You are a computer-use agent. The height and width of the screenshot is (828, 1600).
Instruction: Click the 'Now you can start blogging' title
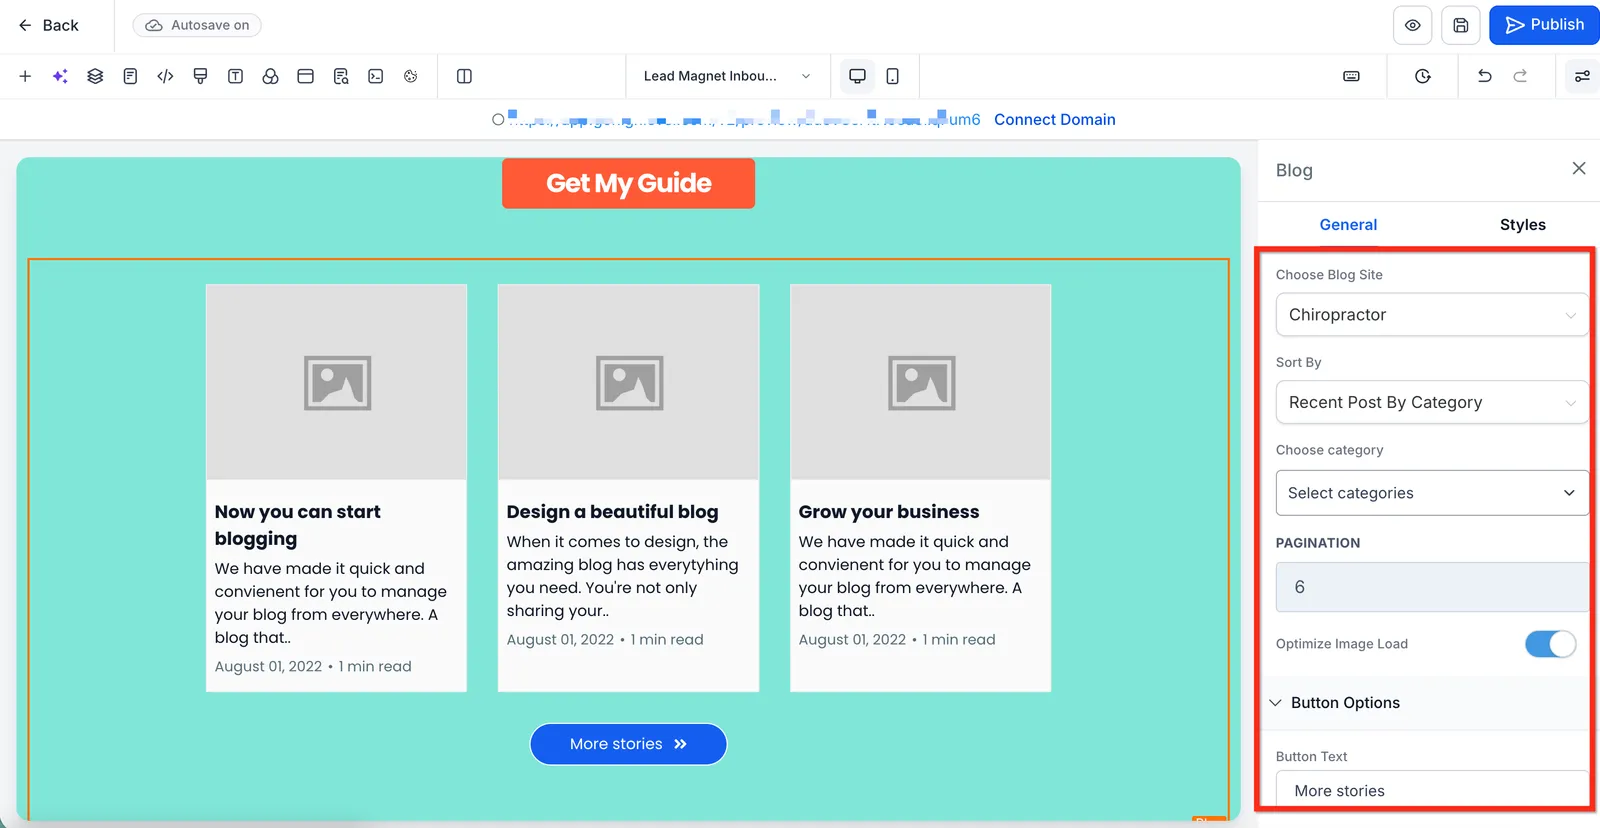click(298, 525)
